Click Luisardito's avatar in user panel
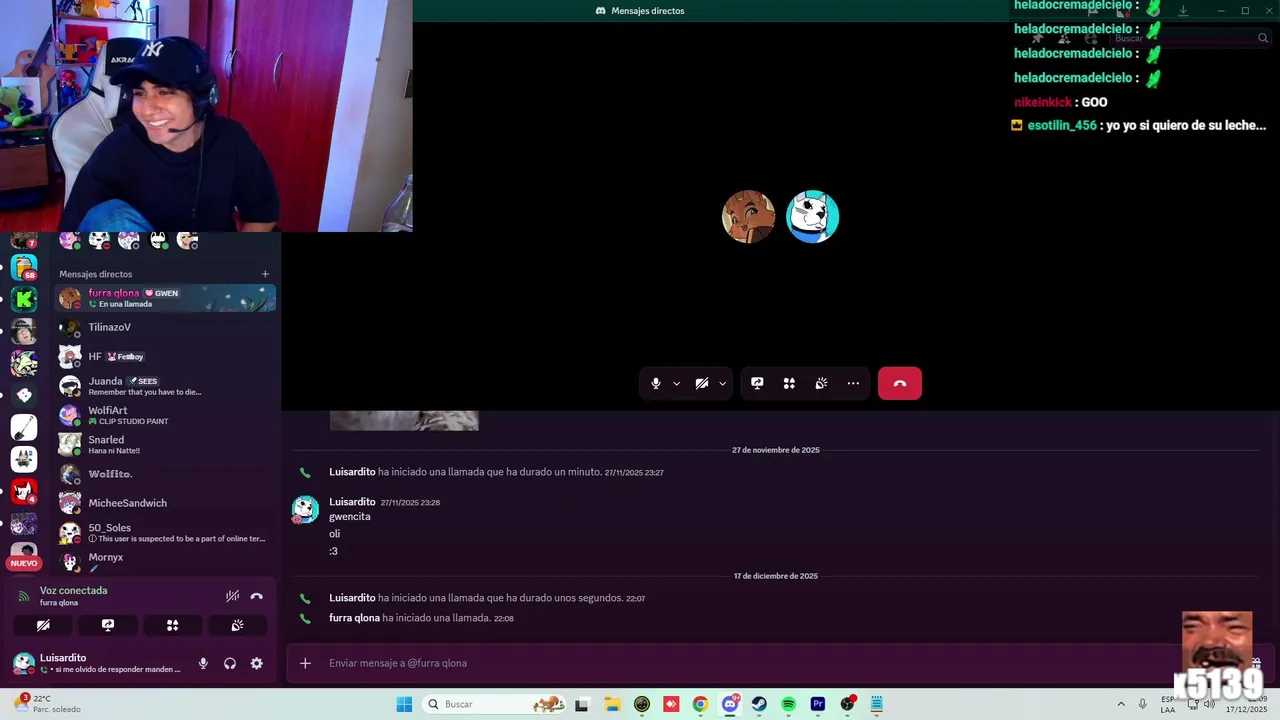Viewport: 1280px width, 720px height. click(24, 663)
